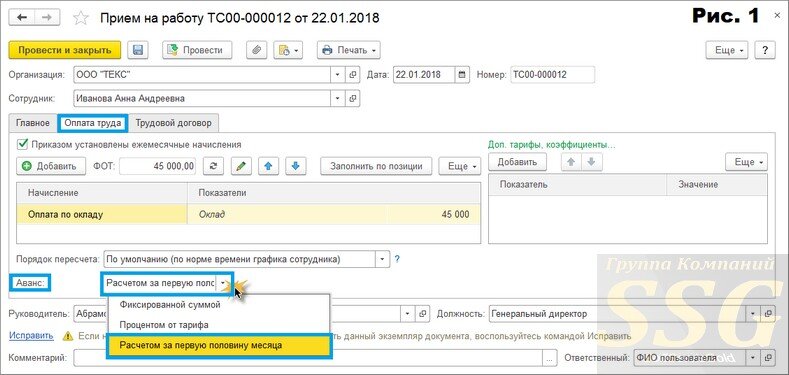
Task: Click the Показатели column header
Action: pos(334,193)
